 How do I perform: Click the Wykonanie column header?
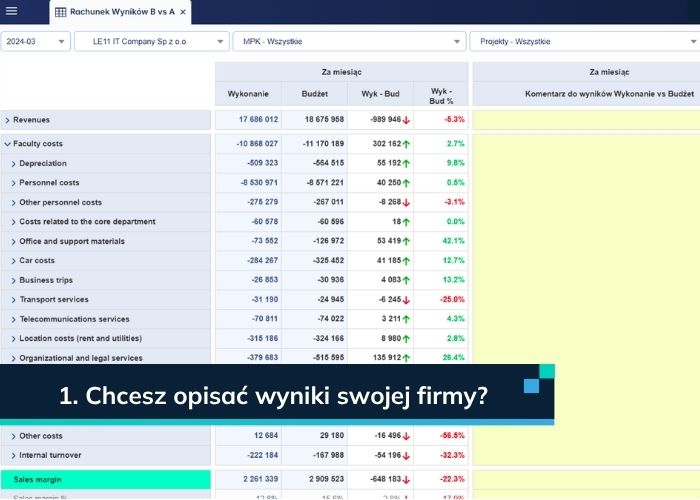248,94
